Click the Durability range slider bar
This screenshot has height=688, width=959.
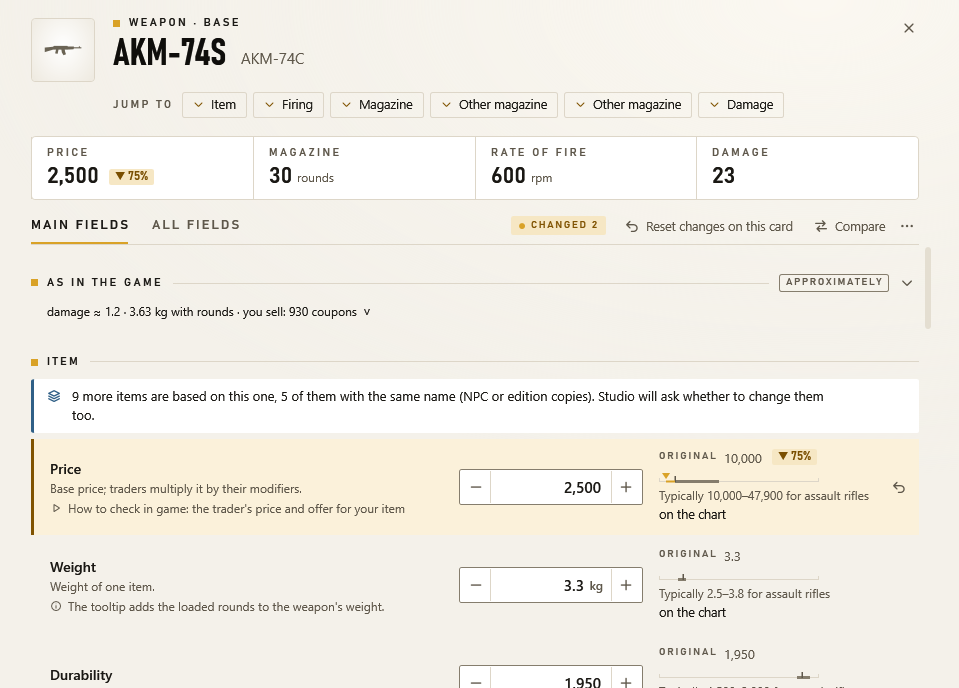[x=738, y=676]
